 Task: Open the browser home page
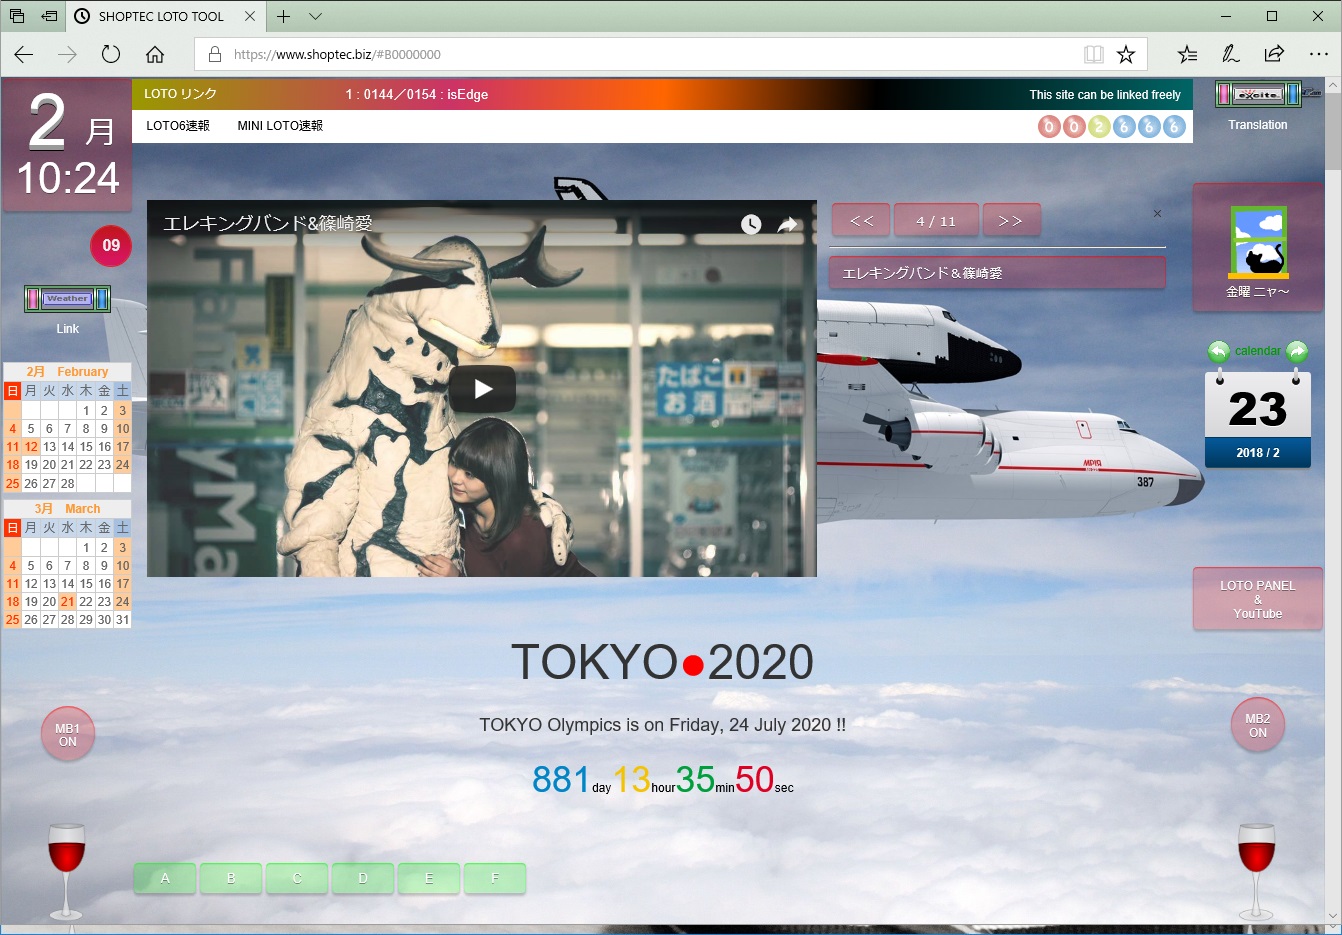pos(155,54)
